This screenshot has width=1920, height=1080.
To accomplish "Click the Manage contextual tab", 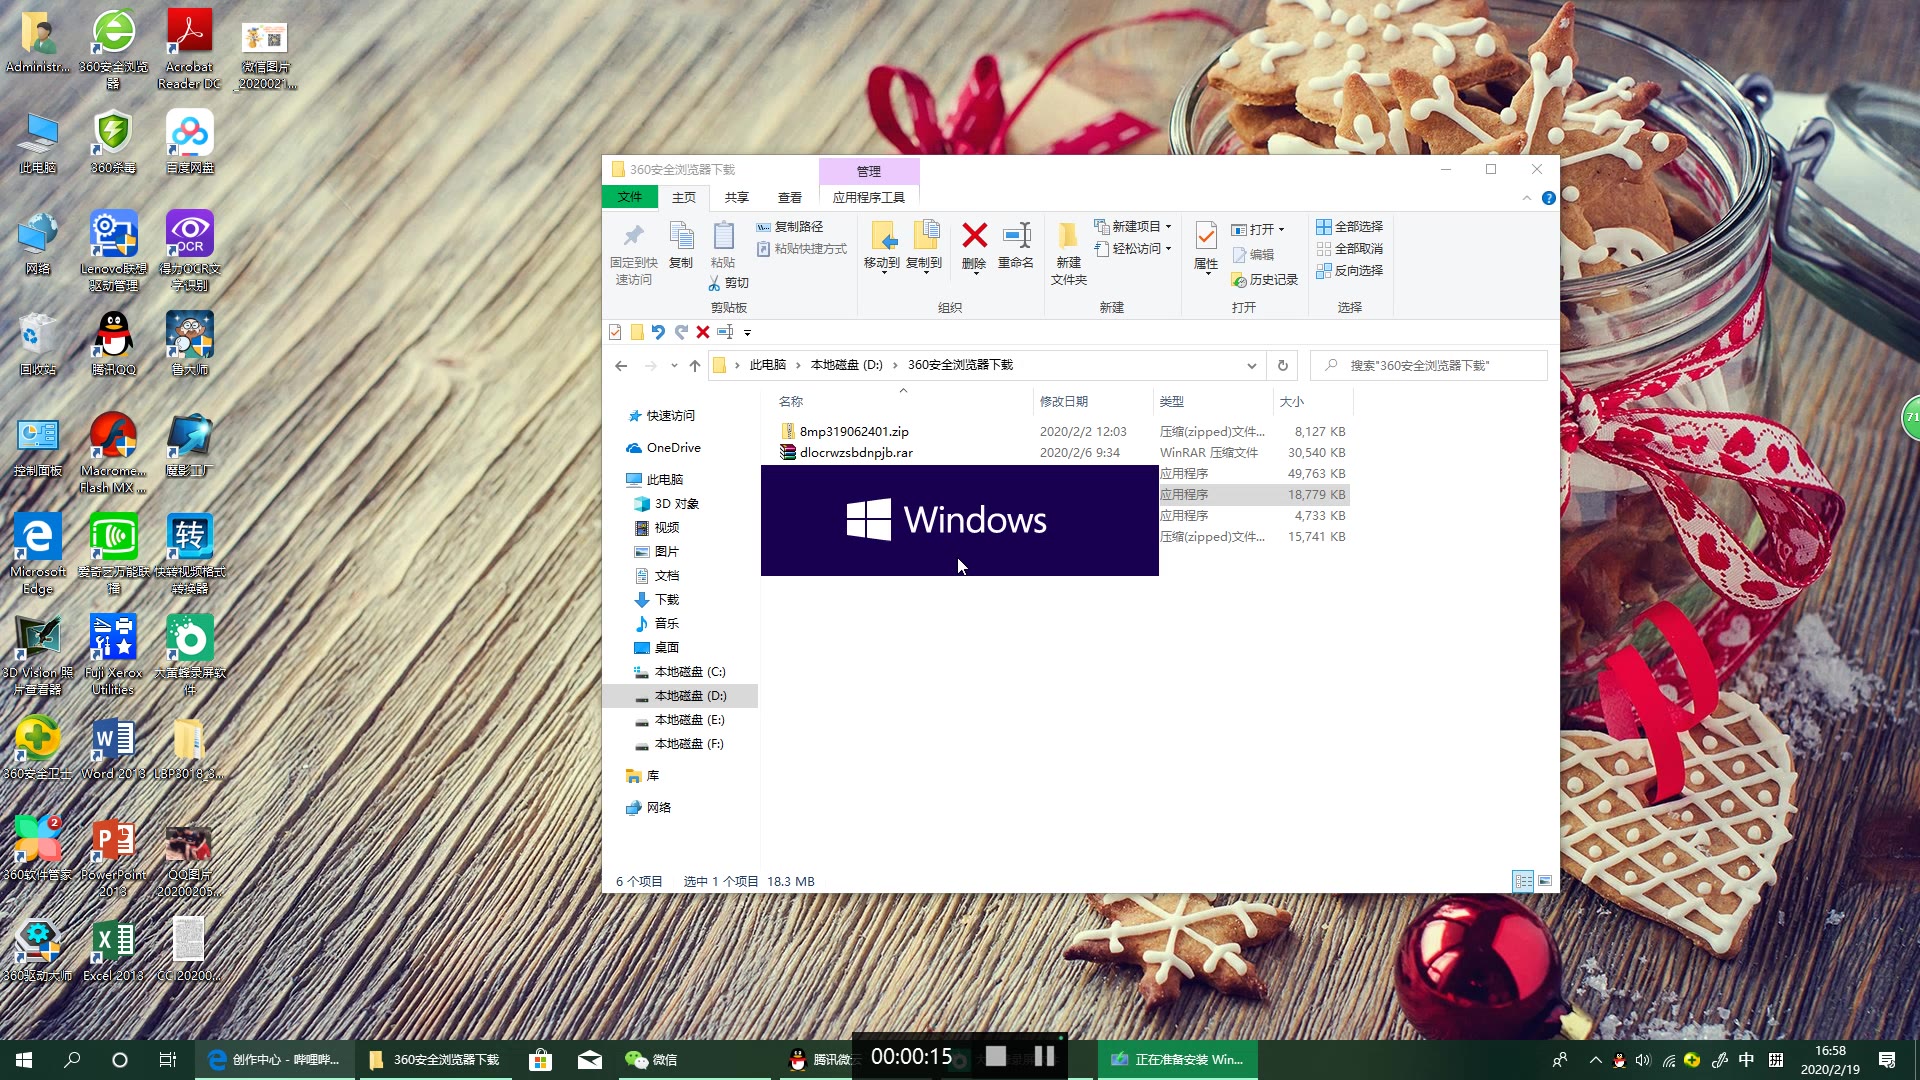I will [869, 171].
